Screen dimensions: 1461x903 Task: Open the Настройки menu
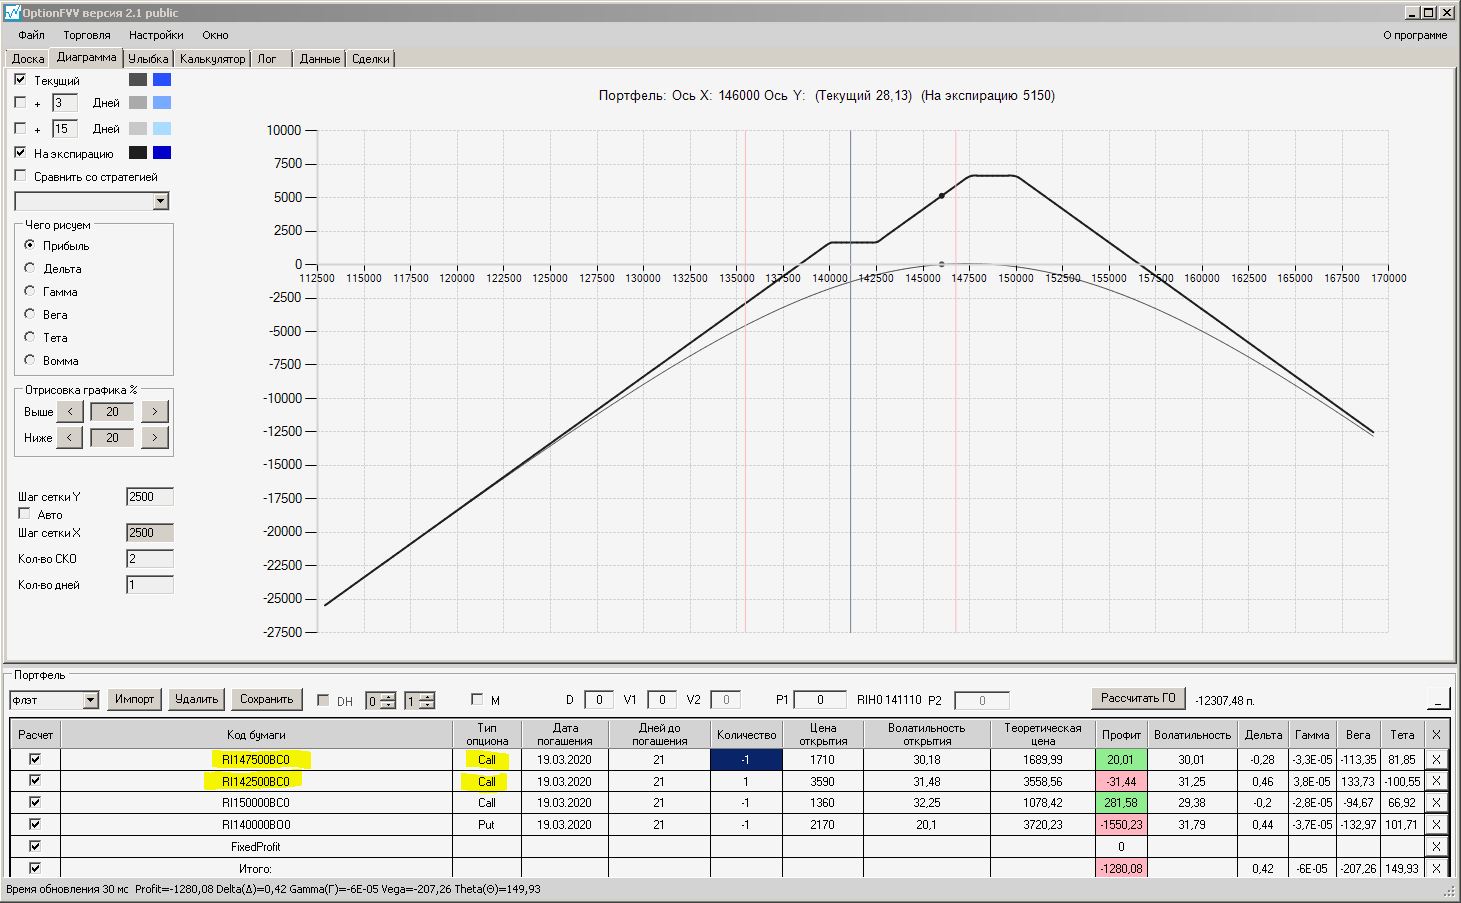pyautogui.click(x=156, y=35)
